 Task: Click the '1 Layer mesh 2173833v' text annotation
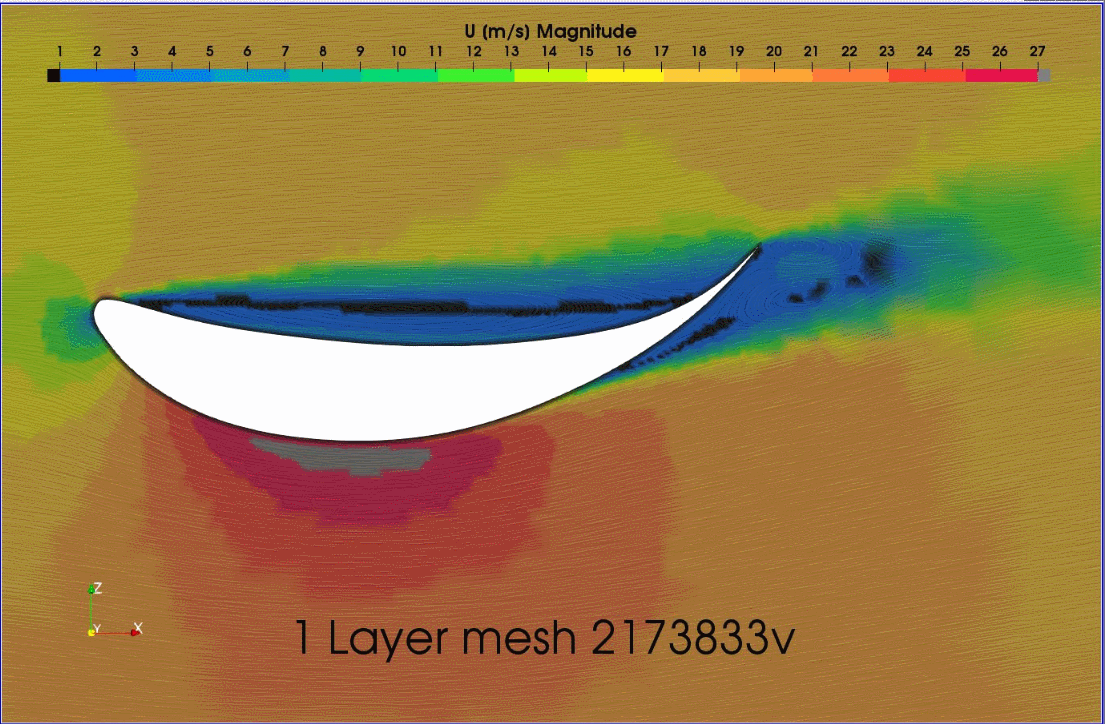(543, 637)
